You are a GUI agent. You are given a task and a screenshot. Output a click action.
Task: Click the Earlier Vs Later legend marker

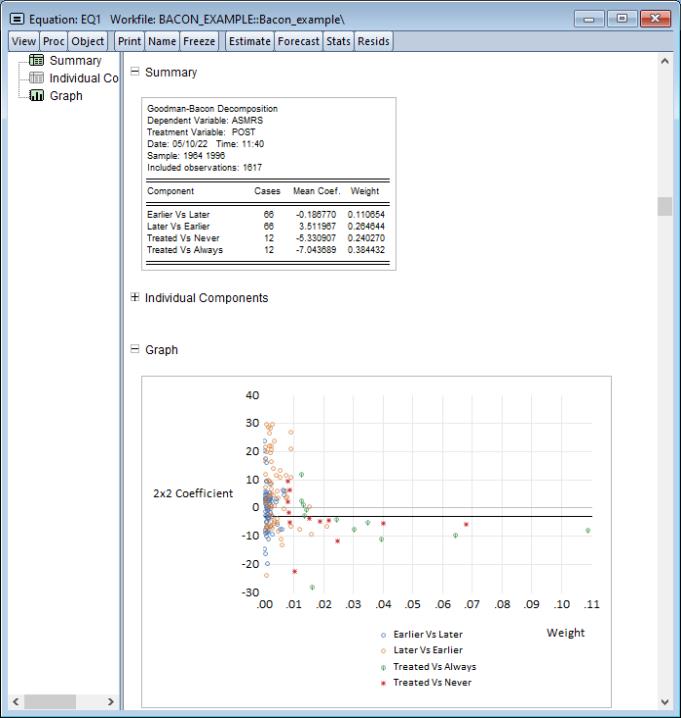coord(384,635)
